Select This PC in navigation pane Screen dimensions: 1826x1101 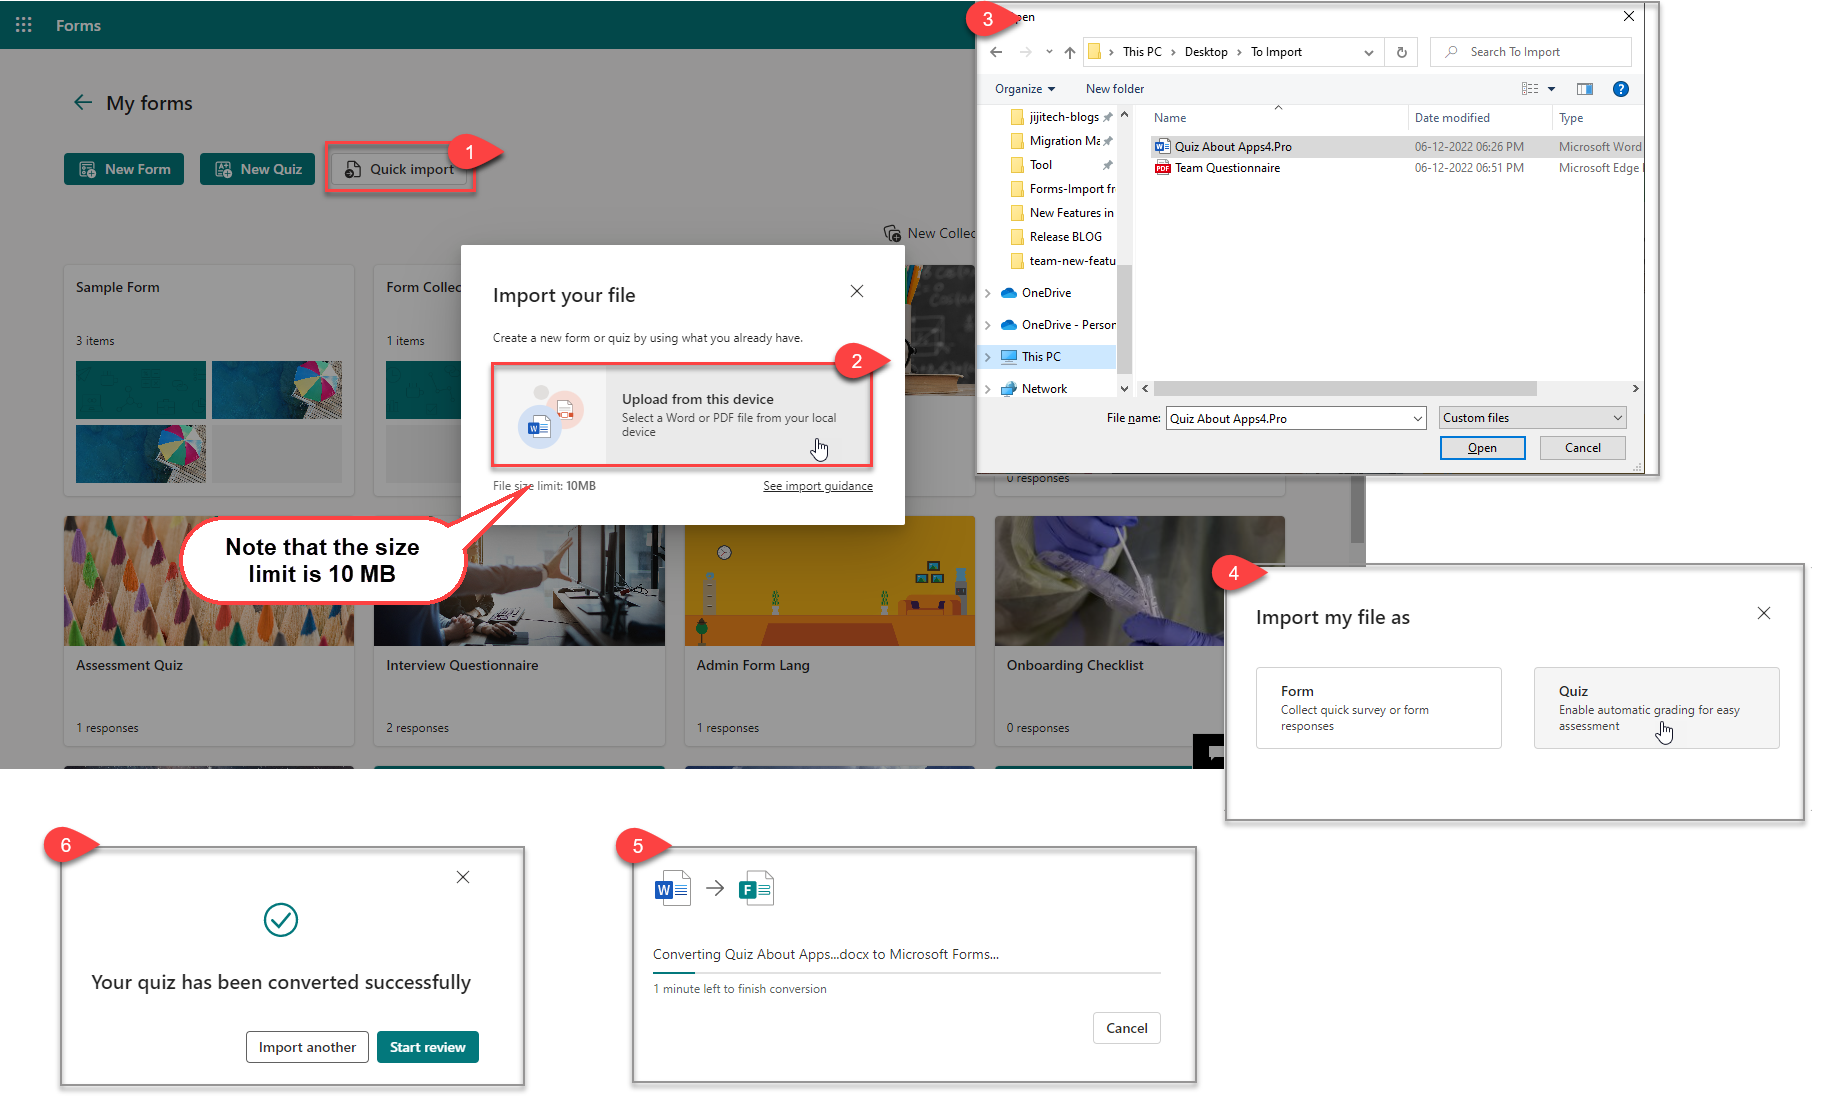click(x=1041, y=357)
